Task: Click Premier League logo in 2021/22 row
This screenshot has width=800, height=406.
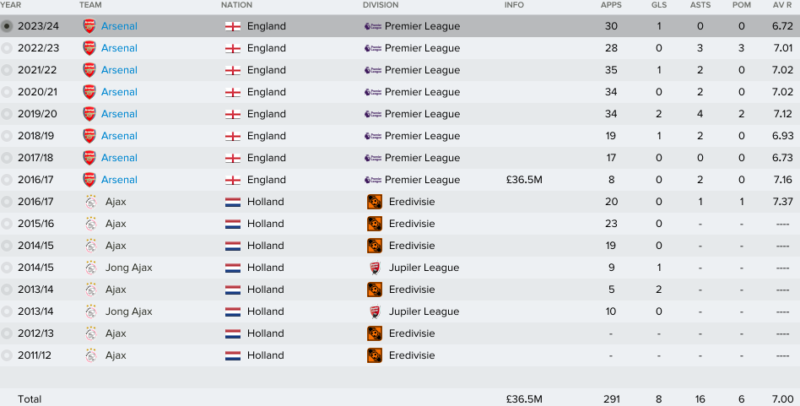Action: pyautogui.click(x=373, y=70)
